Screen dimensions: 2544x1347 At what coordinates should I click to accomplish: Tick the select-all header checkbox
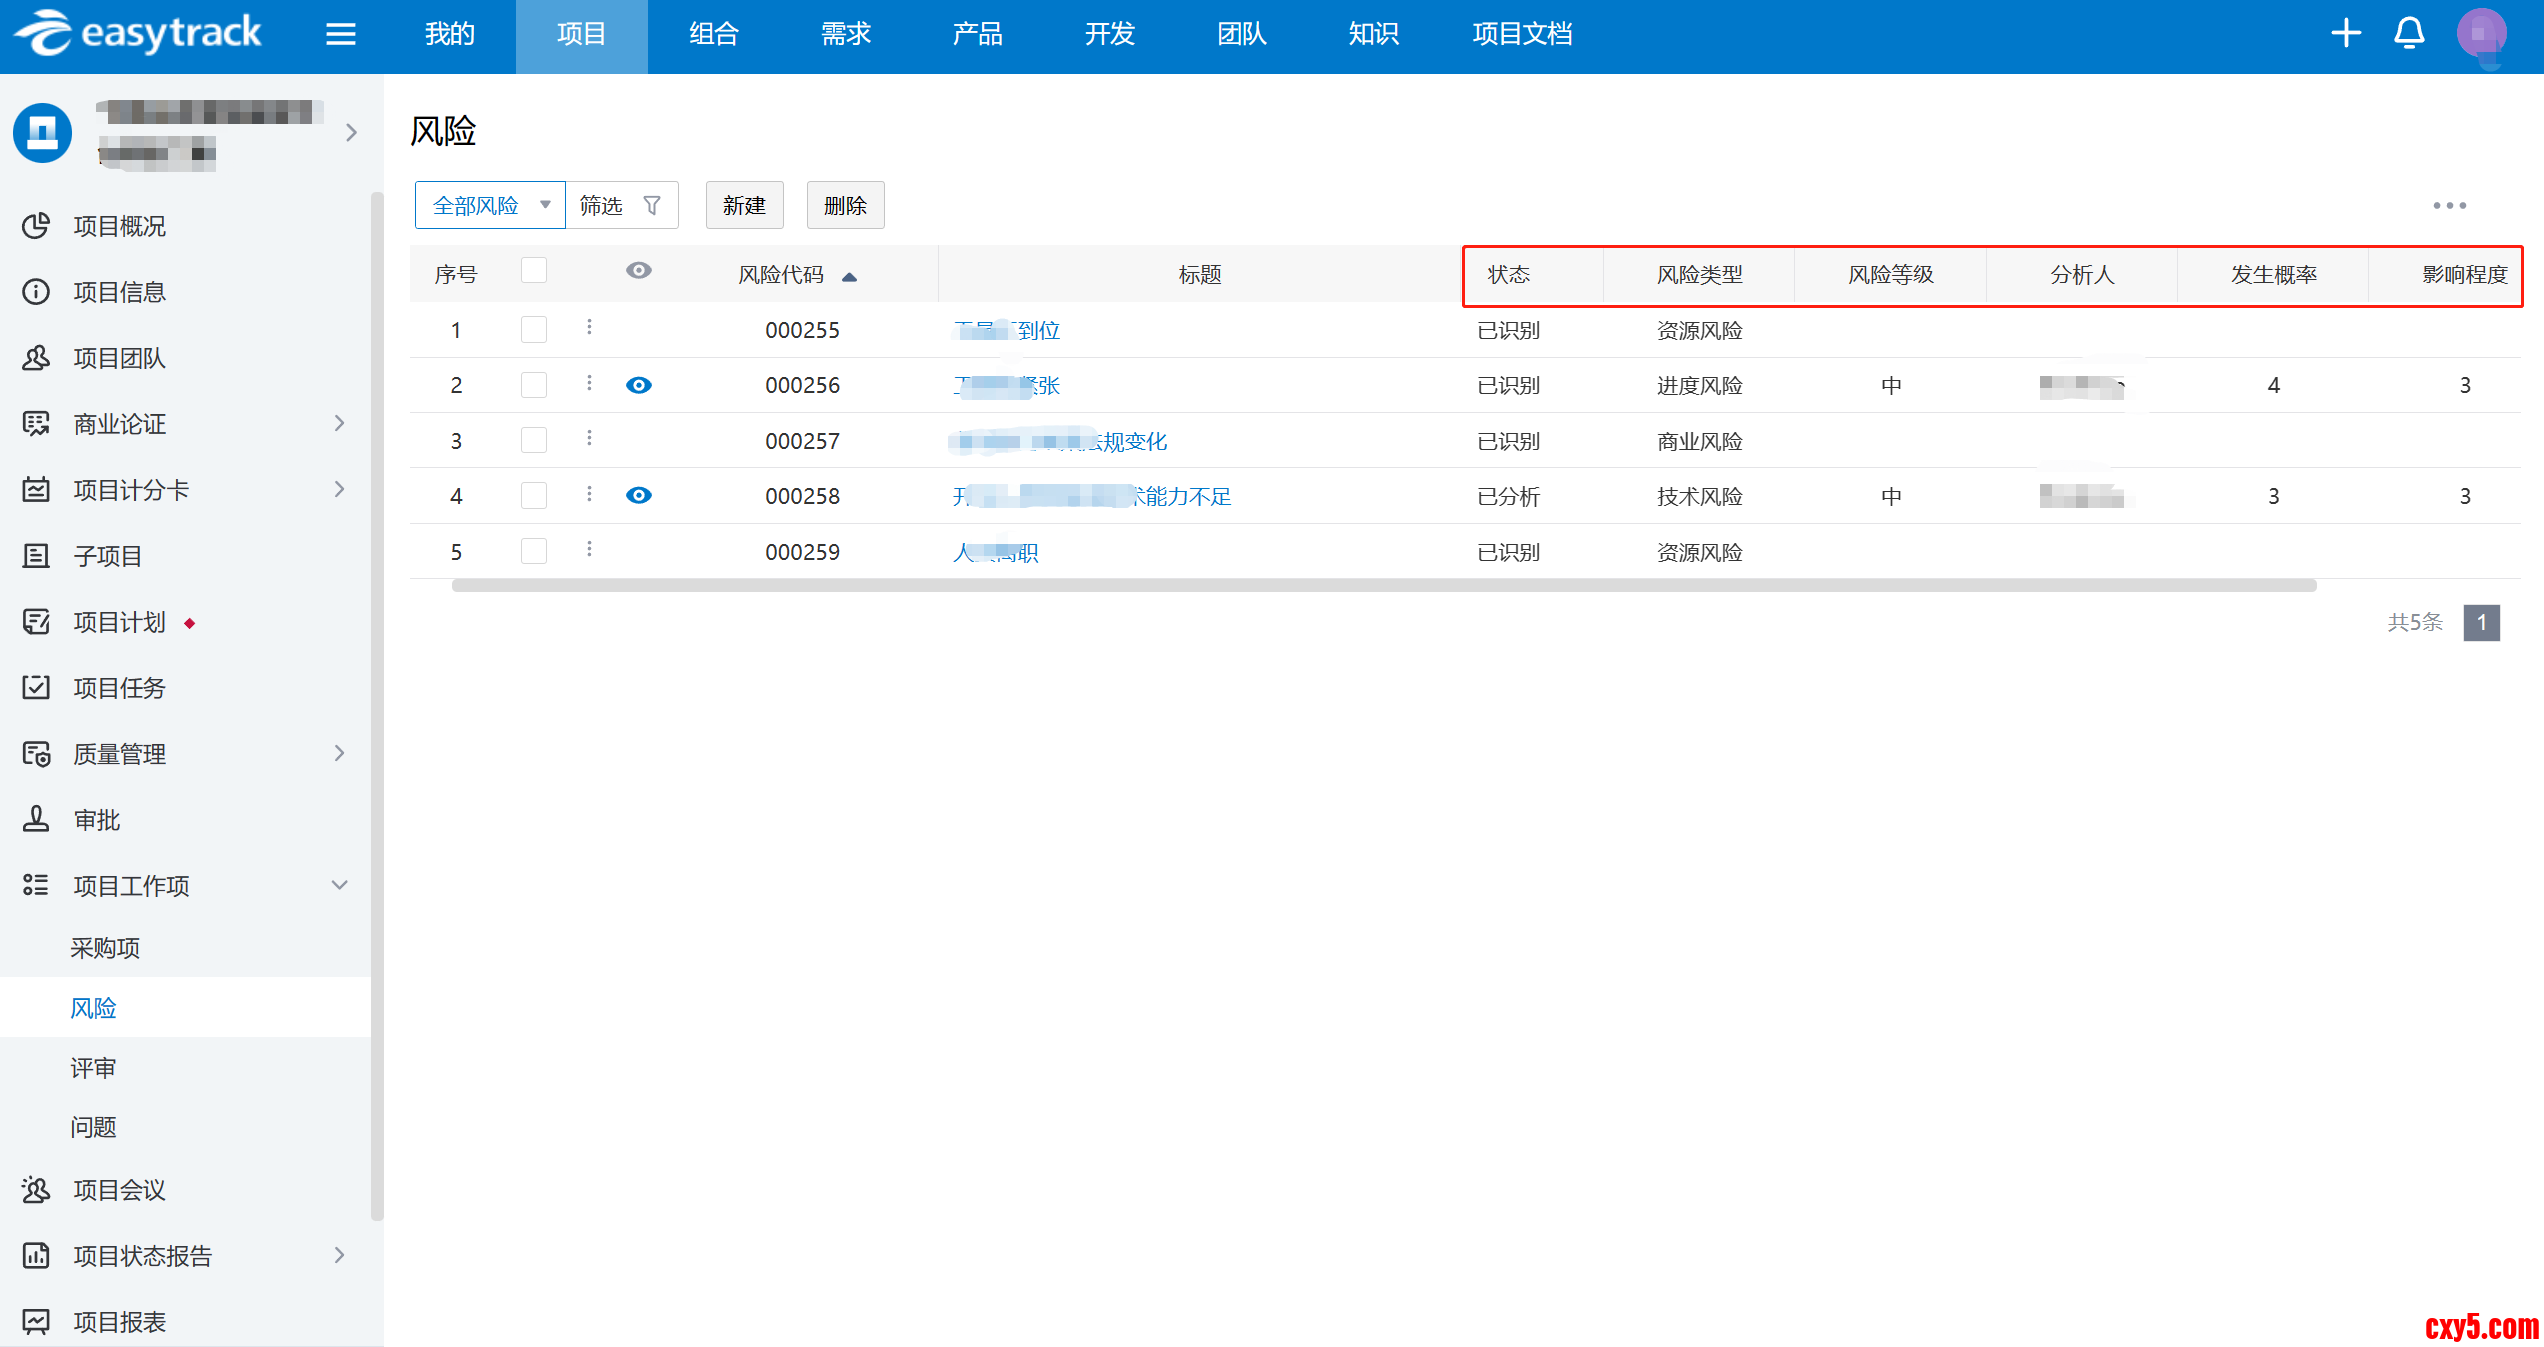pos(534,271)
